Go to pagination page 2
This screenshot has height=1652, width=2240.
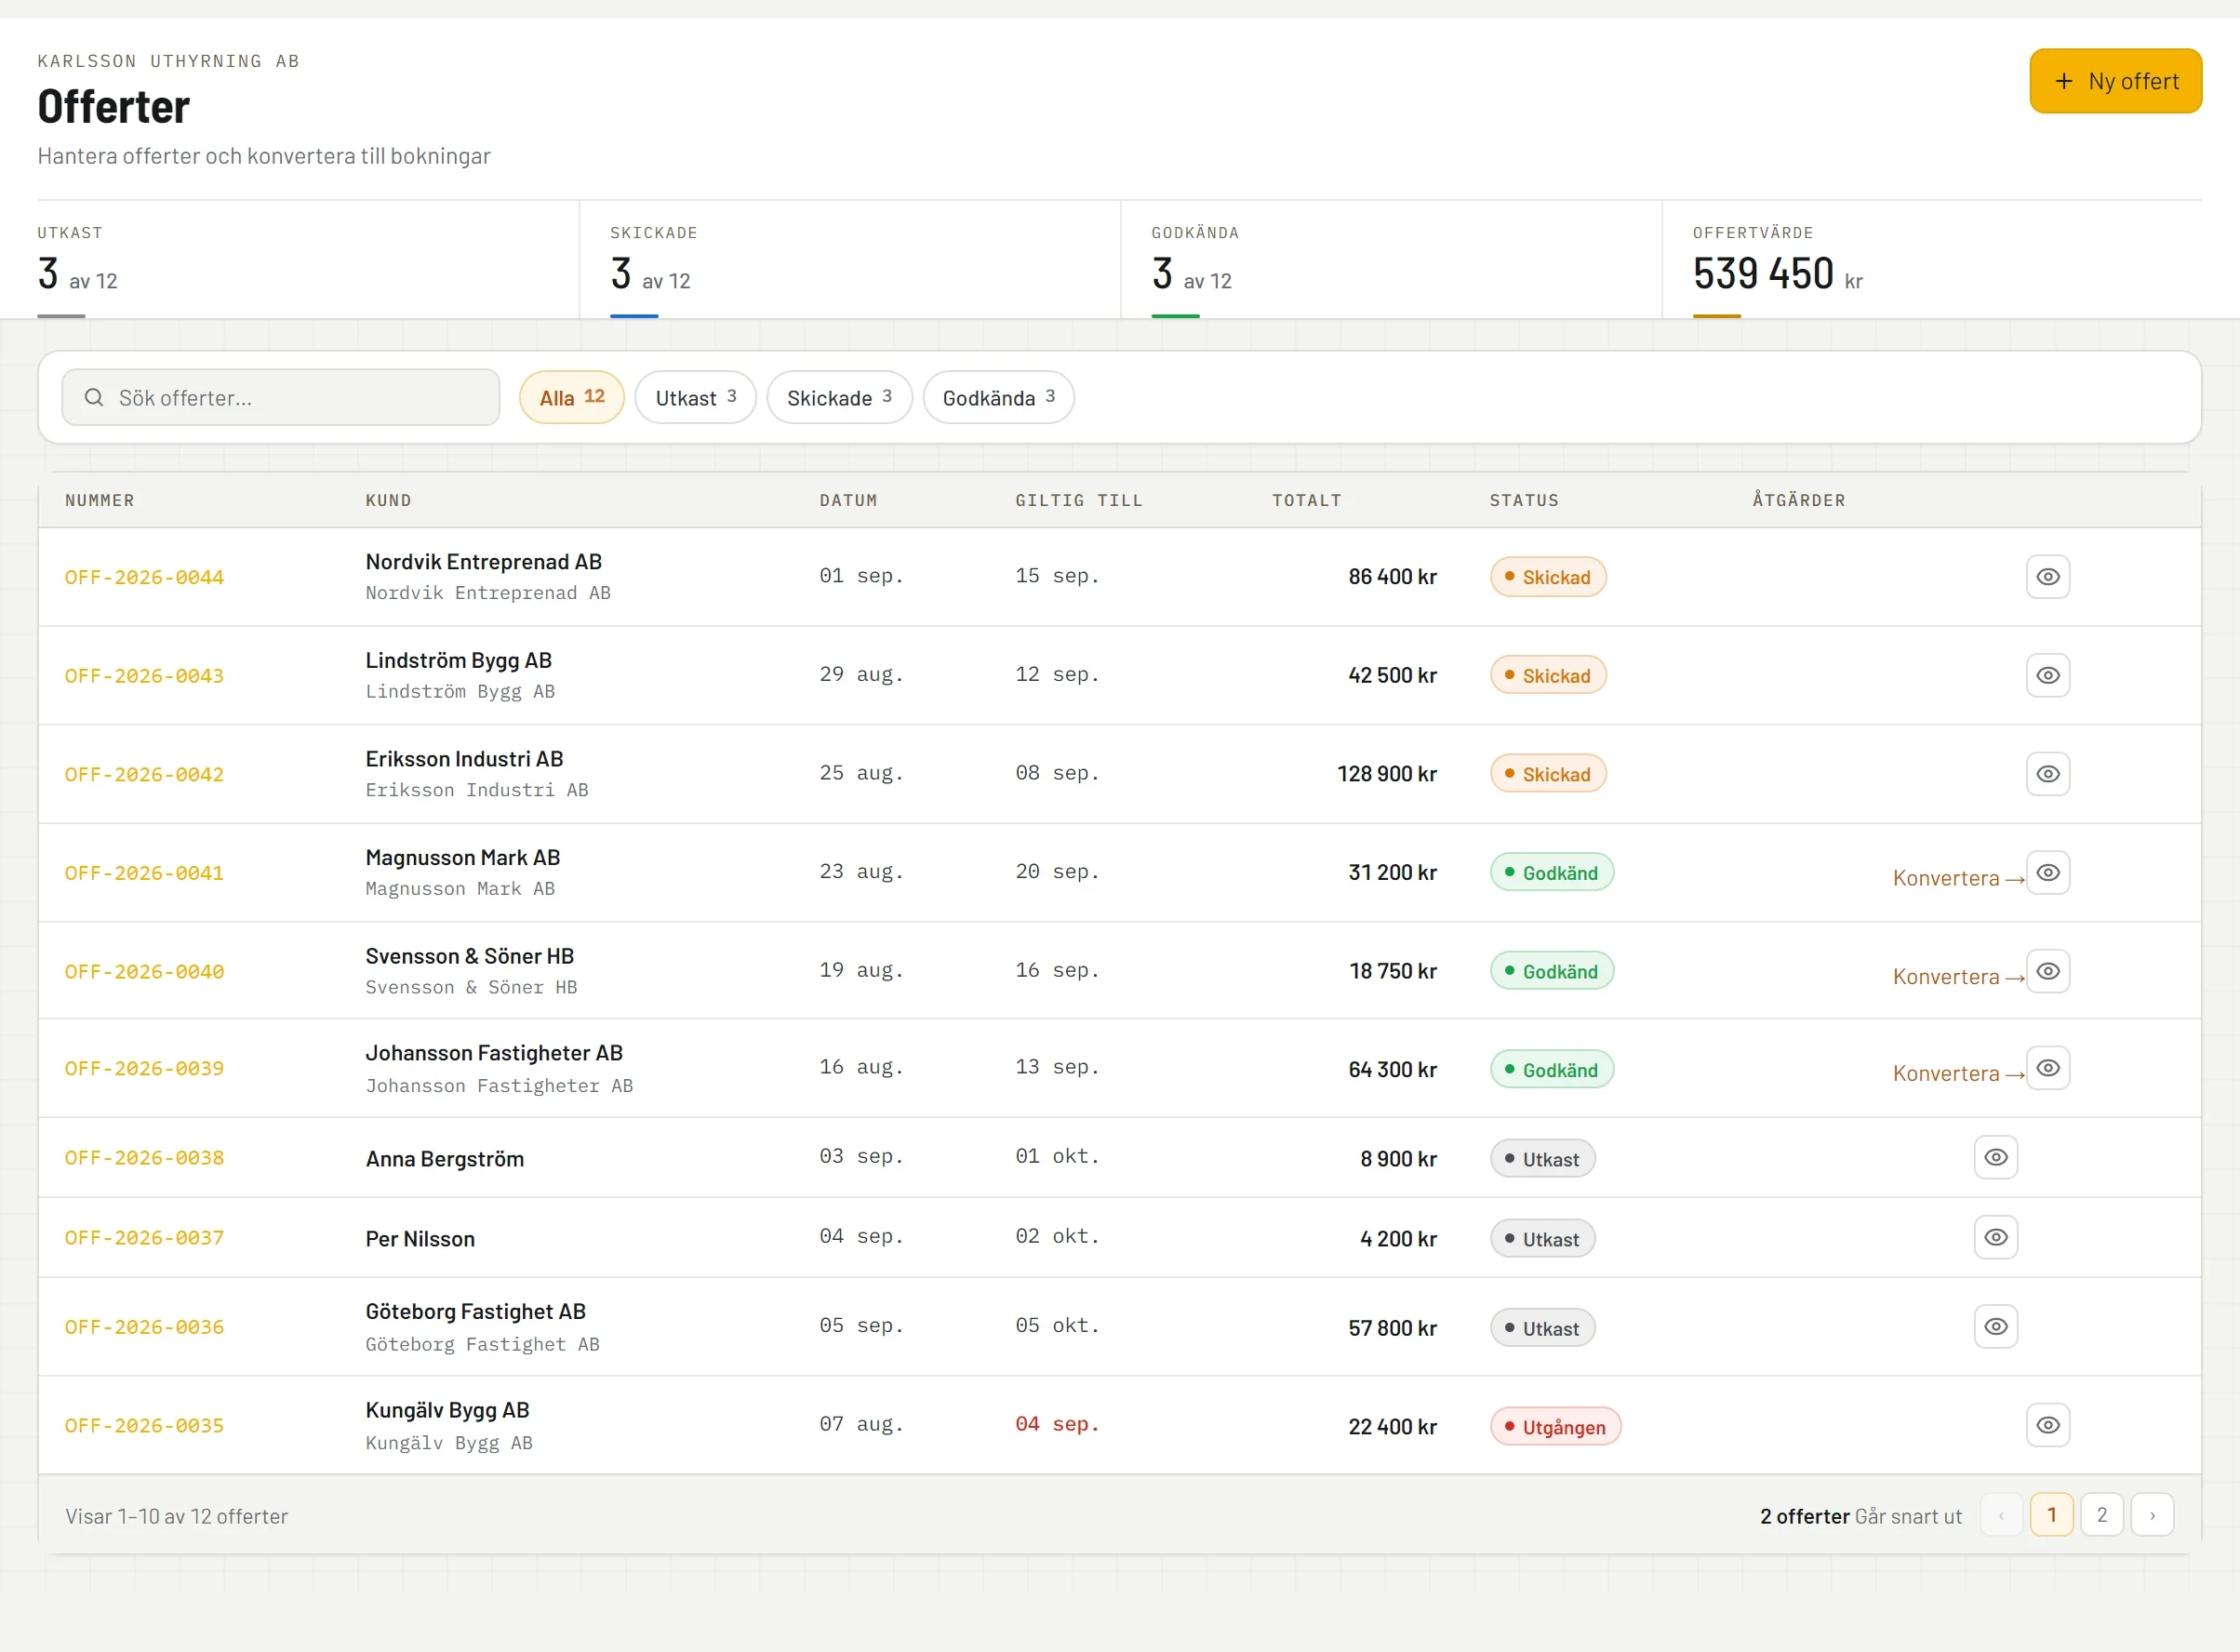click(x=2101, y=1514)
